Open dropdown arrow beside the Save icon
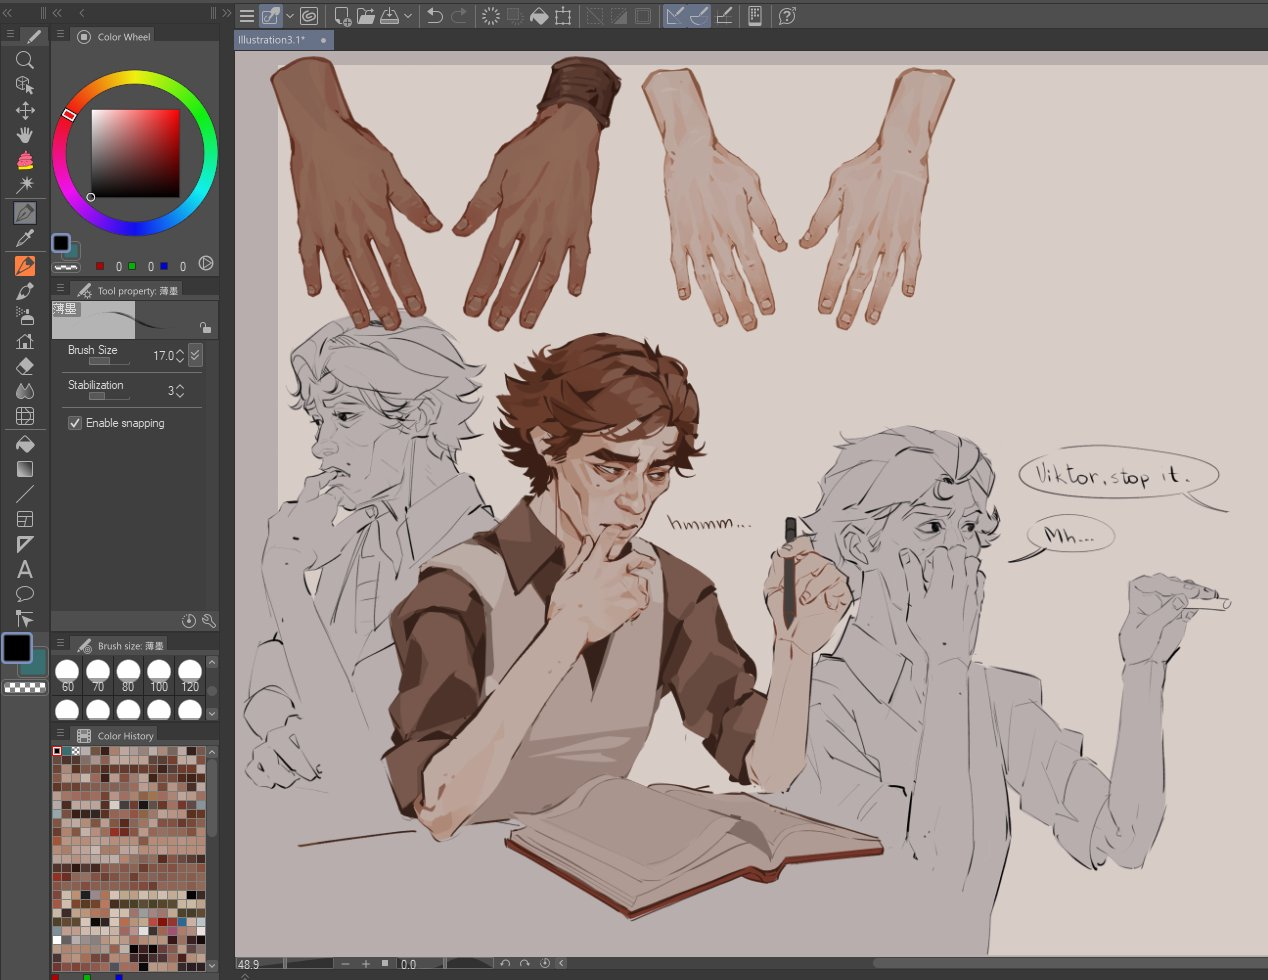 tap(408, 16)
